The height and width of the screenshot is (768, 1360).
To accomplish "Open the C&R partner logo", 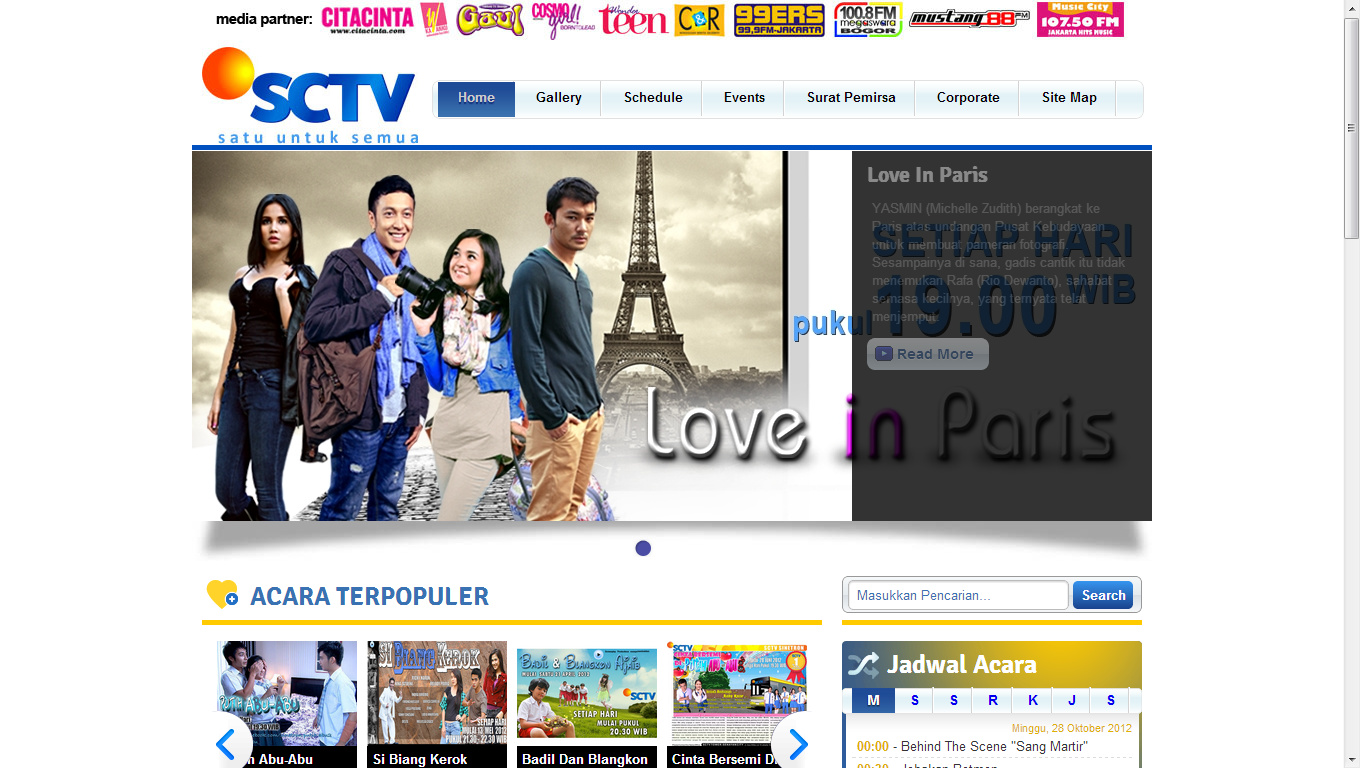I will coord(699,19).
